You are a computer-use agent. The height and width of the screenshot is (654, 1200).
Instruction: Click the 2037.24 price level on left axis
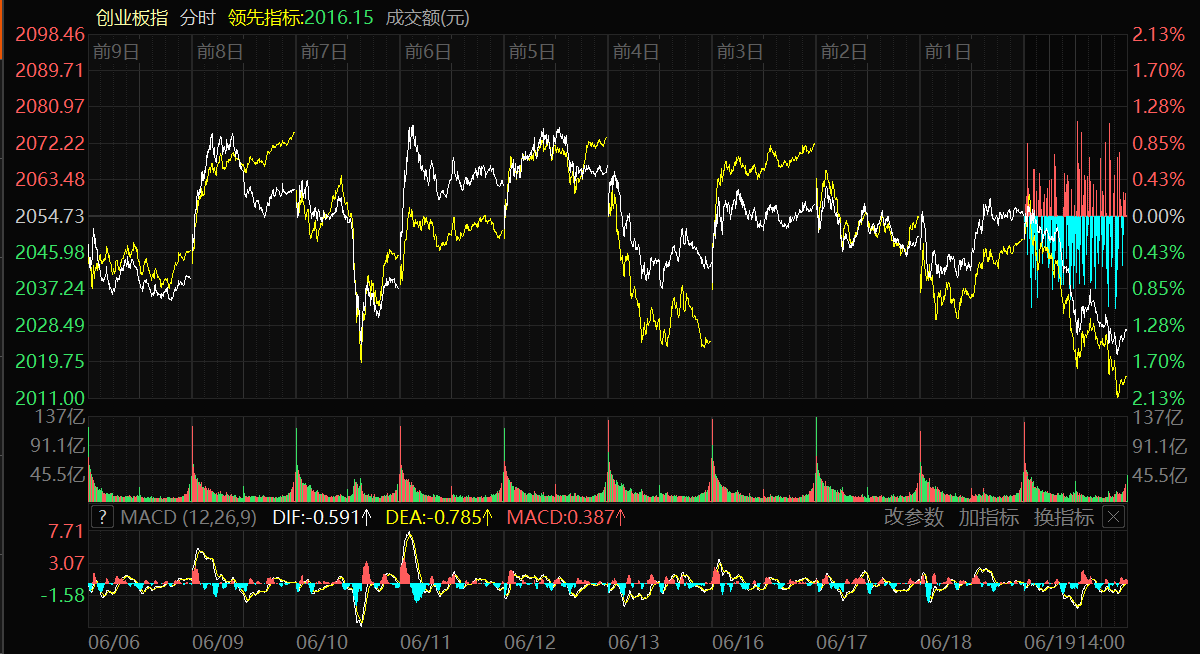pyautogui.click(x=50, y=288)
